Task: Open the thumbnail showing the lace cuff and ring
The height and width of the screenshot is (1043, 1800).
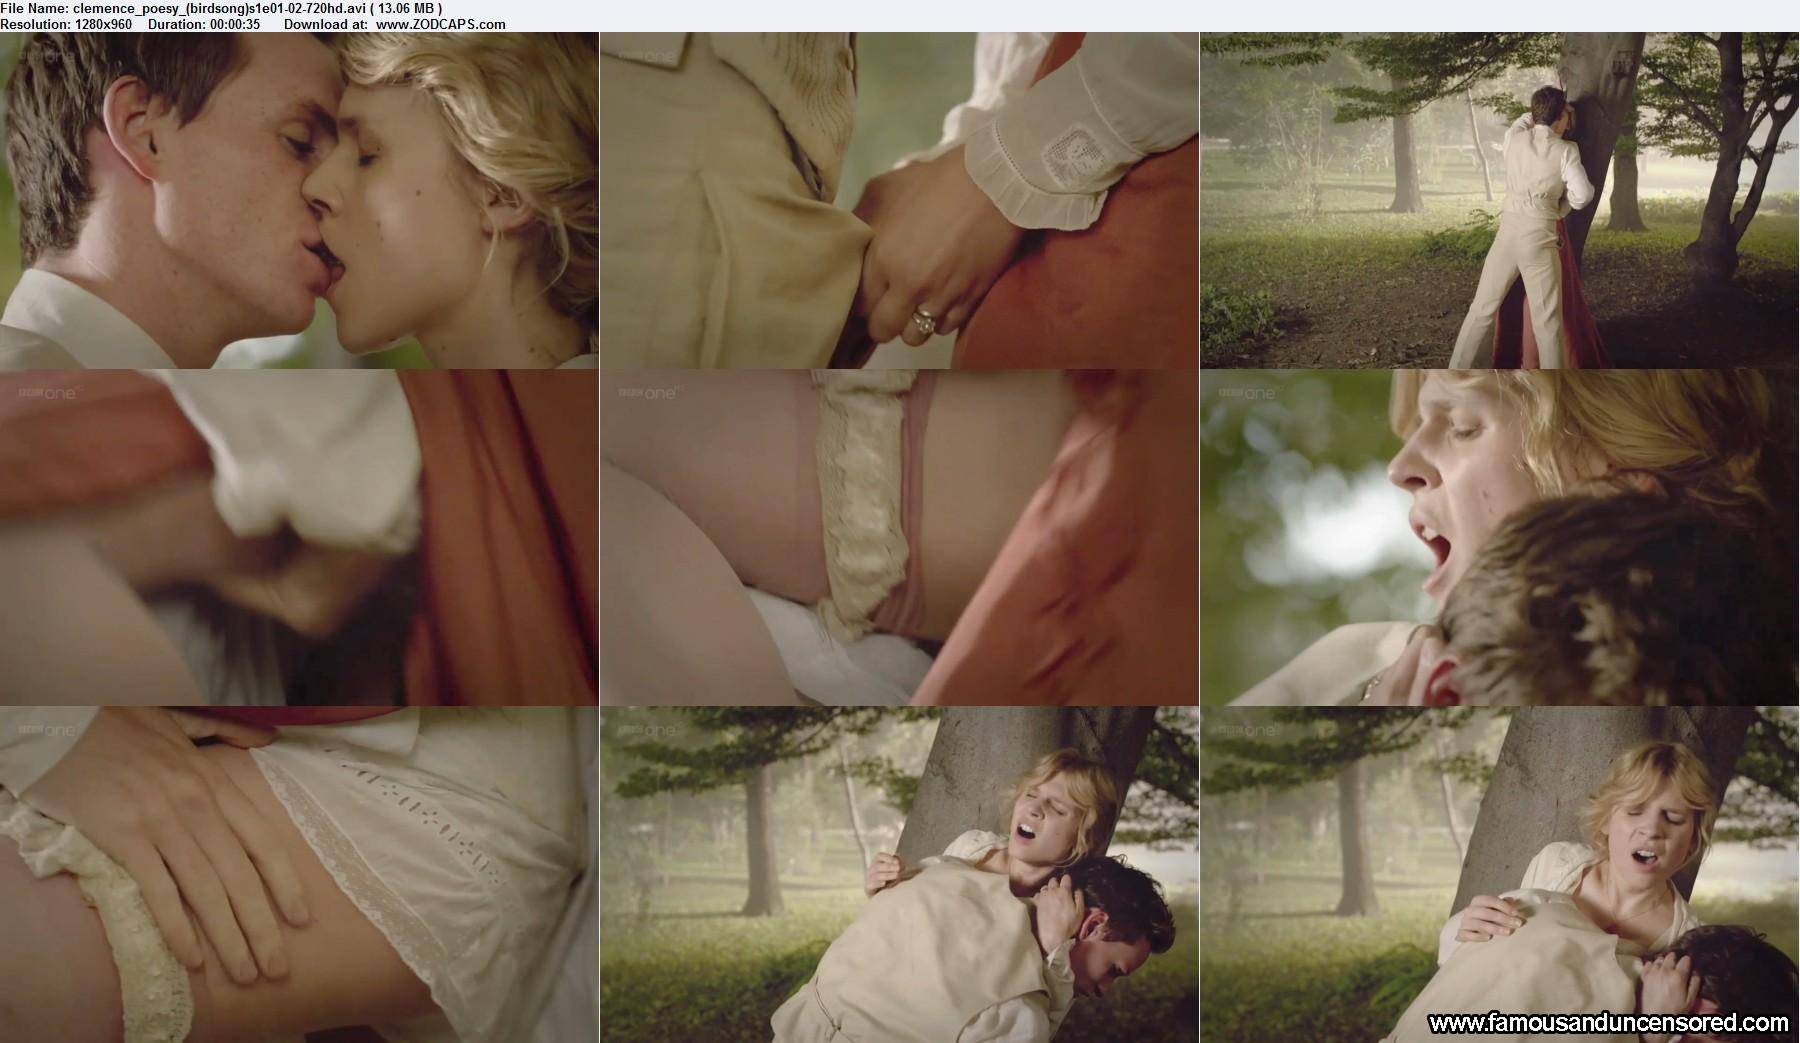Action: pyautogui.click(x=899, y=200)
